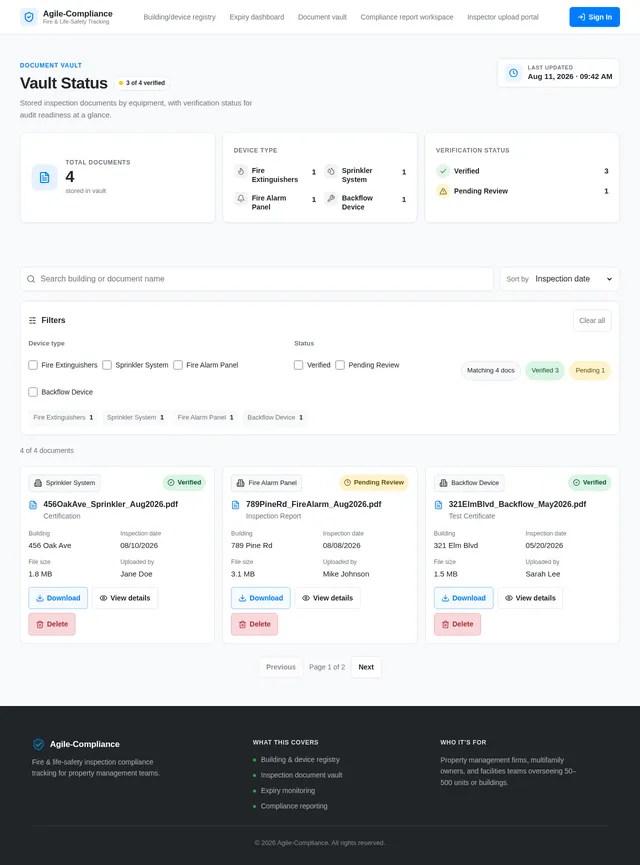This screenshot has width=640, height=865.
Task: Click the Fire Extinguishers device type icon
Action: (241, 171)
